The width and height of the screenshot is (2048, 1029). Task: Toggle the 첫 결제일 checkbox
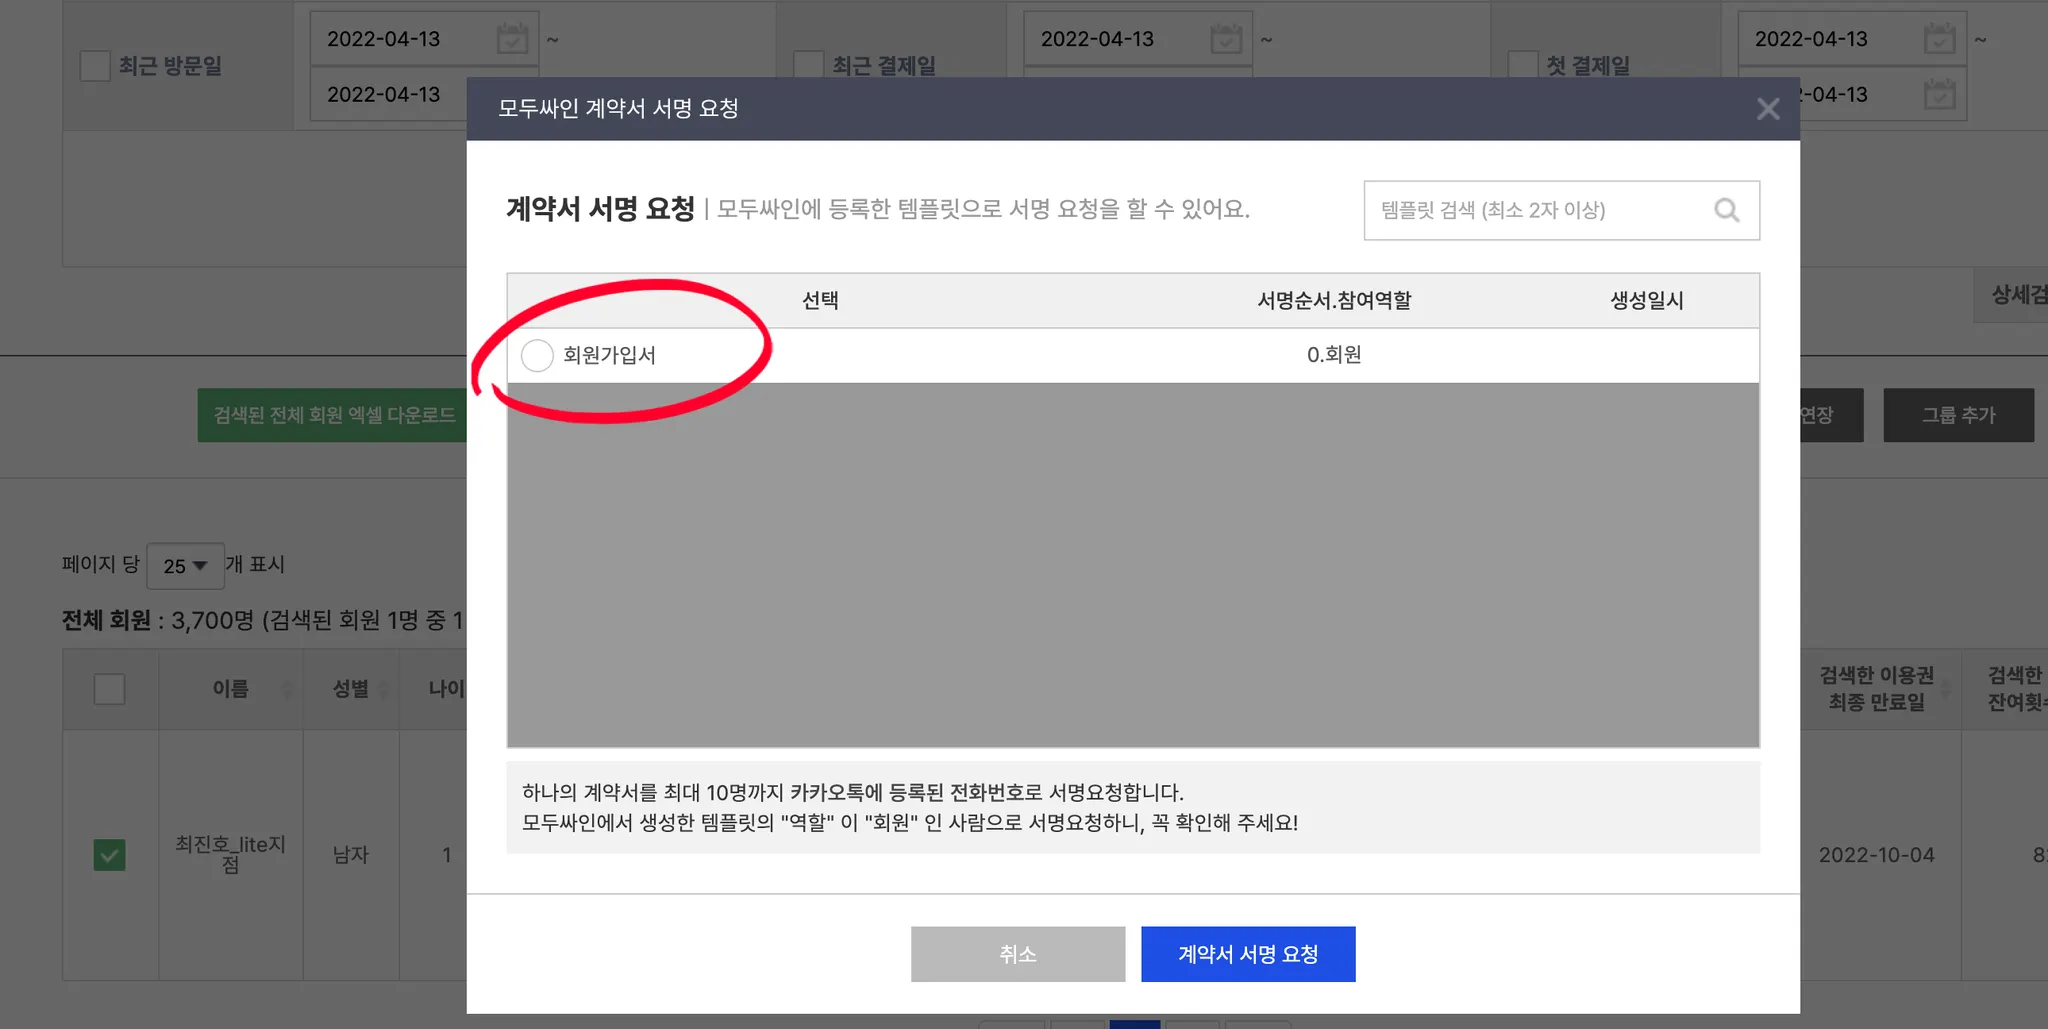(1522, 64)
